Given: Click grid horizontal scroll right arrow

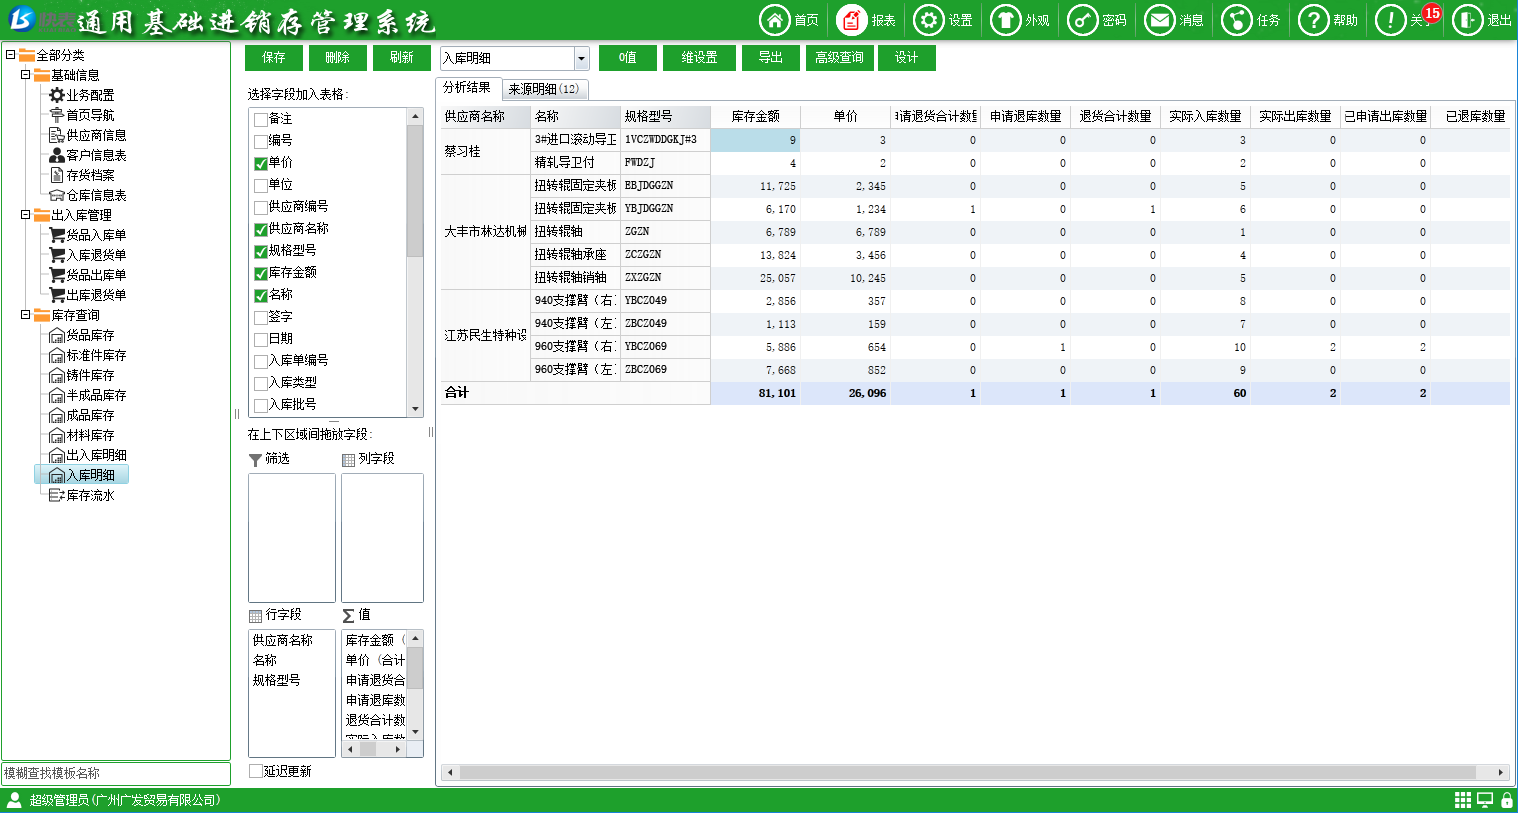Looking at the screenshot, I should (x=1500, y=772).
